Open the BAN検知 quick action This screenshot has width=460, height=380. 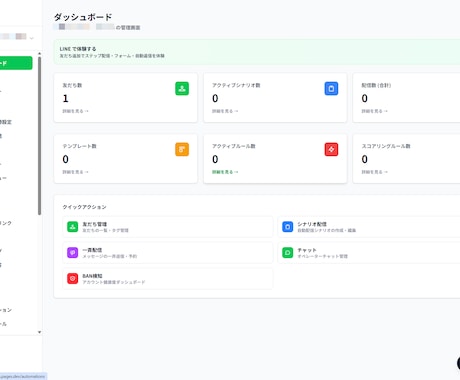(168, 279)
